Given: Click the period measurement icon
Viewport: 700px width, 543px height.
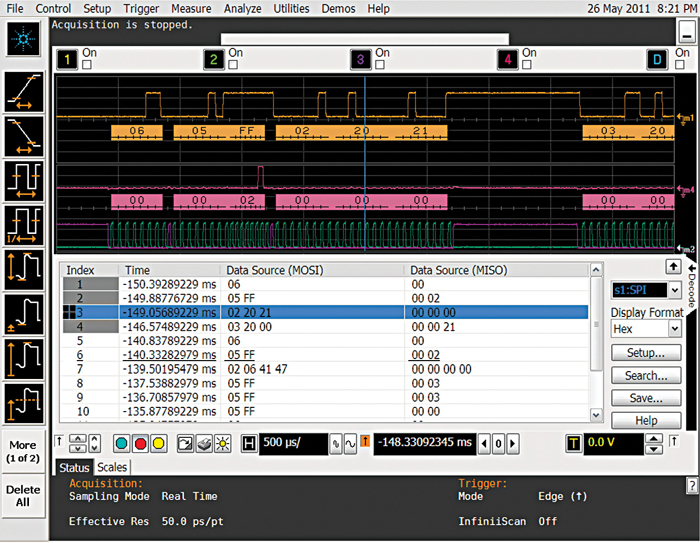Looking at the screenshot, I should (23, 182).
